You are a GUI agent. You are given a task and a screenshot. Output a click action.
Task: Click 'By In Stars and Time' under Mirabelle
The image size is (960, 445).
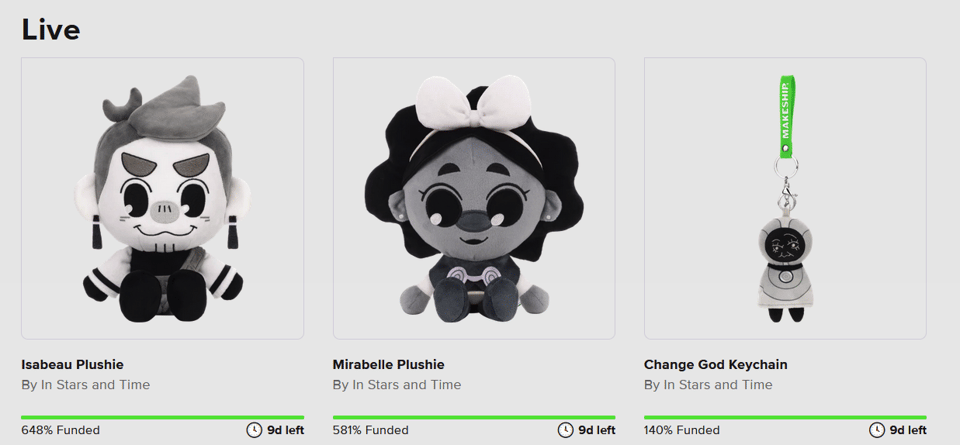[397, 385]
